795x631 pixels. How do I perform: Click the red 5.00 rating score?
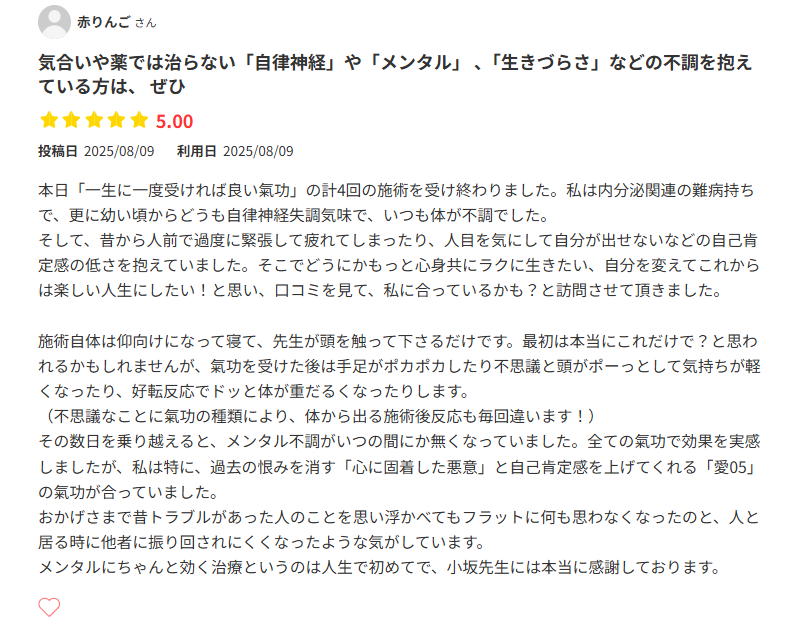coord(174,121)
